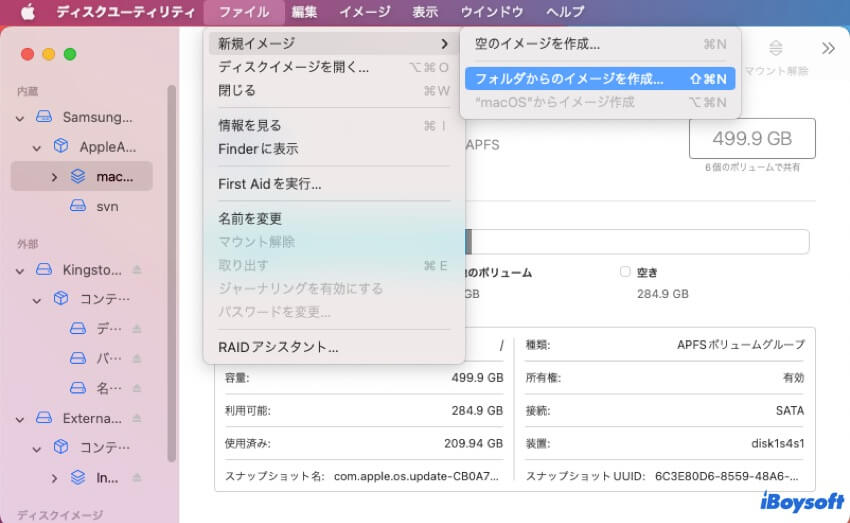Eject the Kingston disk
Image resolution: width=850 pixels, height=523 pixels.
137,269
